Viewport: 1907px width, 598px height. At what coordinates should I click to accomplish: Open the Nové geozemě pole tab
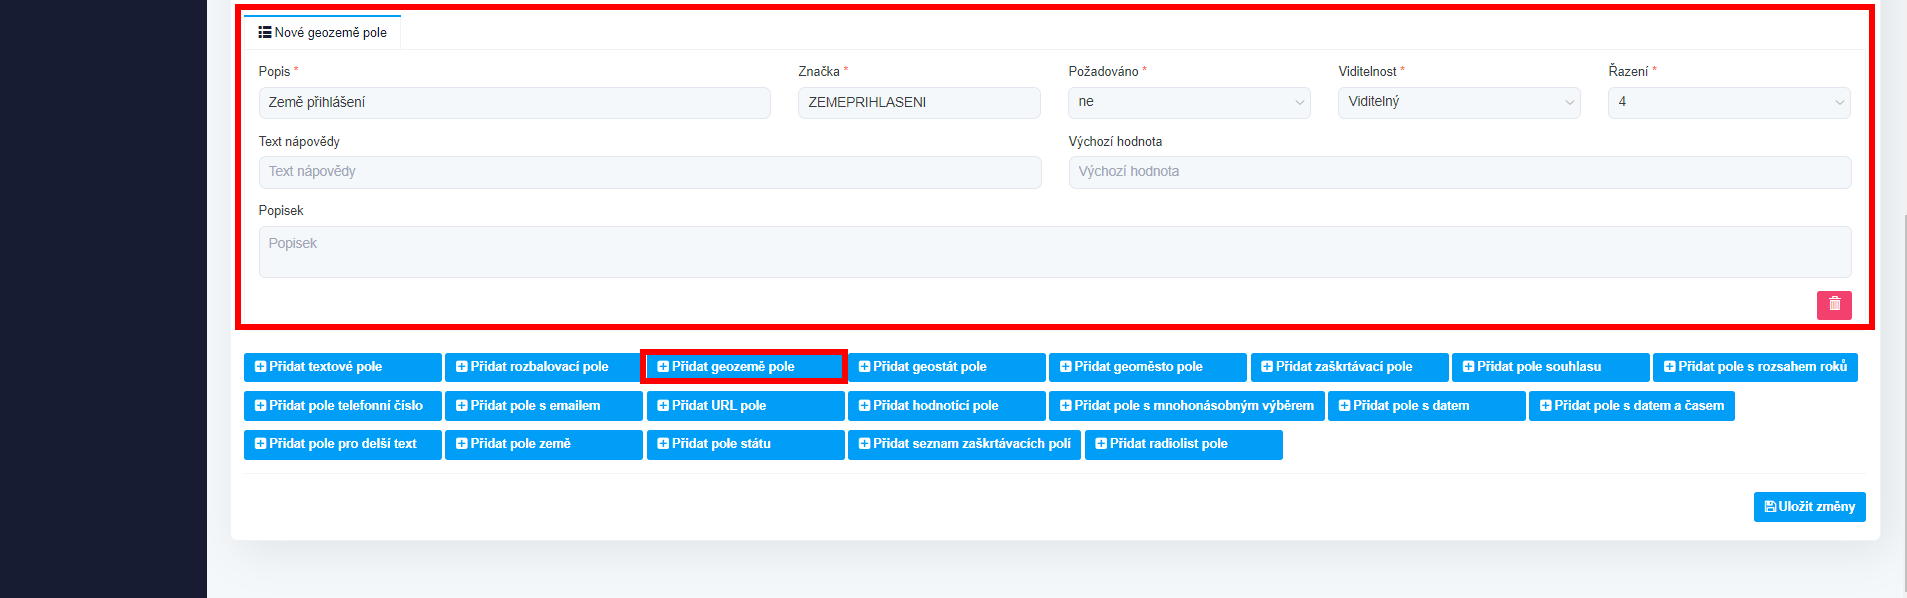(322, 33)
